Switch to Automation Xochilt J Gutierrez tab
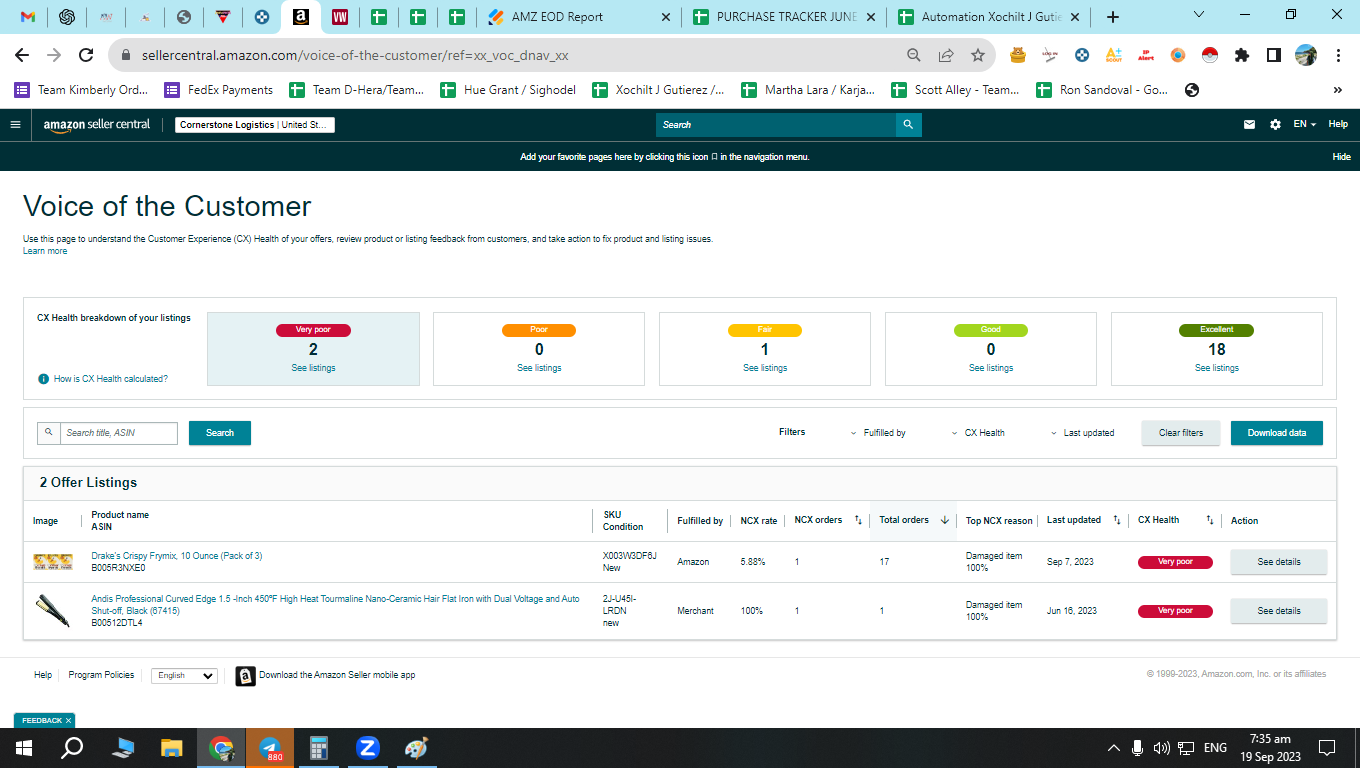Image resolution: width=1360 pixels, height=768 pixels. (990, 17)
